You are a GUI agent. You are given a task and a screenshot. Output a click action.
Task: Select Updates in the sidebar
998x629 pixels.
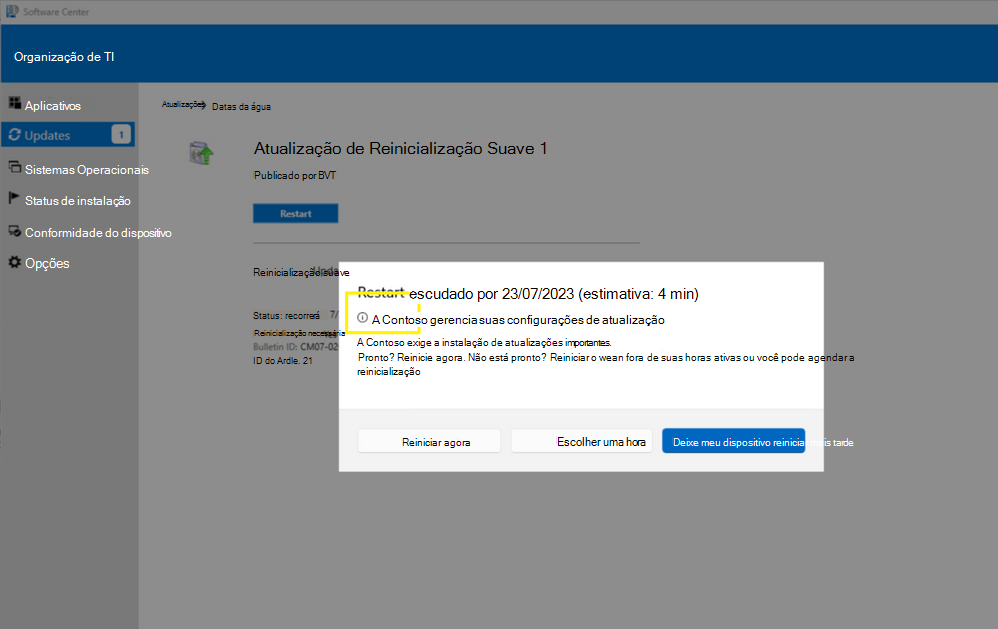tap(68, 135)
